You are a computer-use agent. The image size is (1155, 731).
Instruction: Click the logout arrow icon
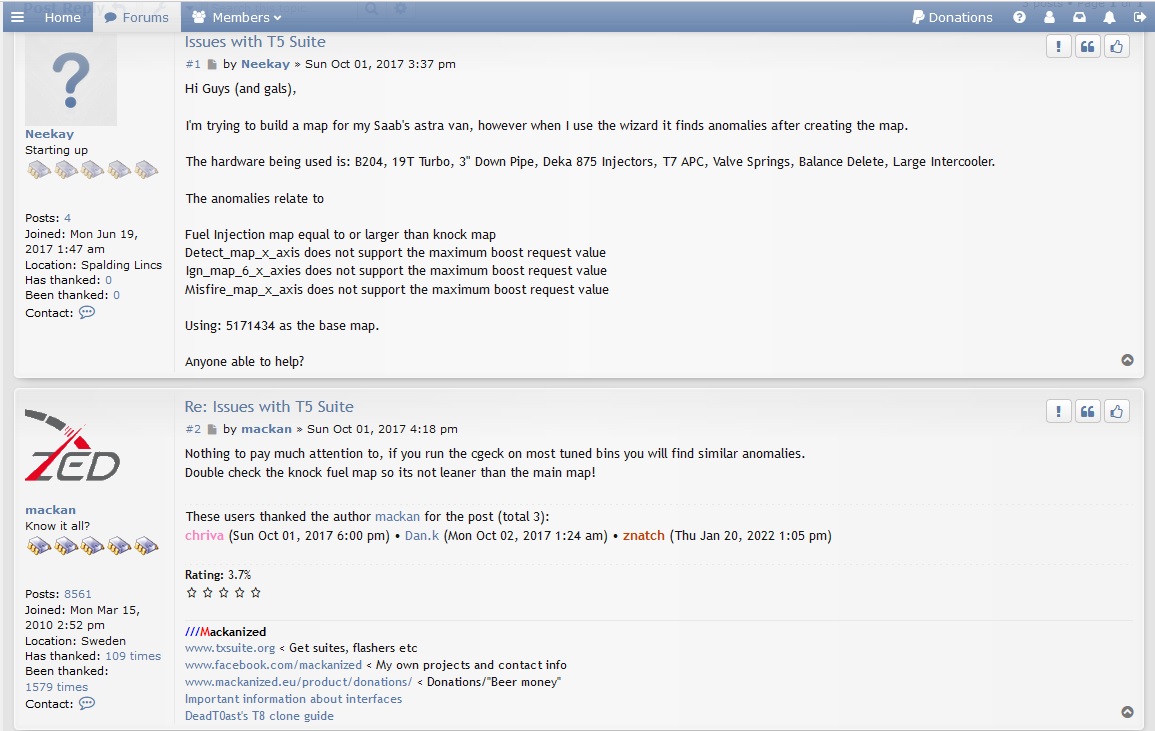(x=1139, y=17)
